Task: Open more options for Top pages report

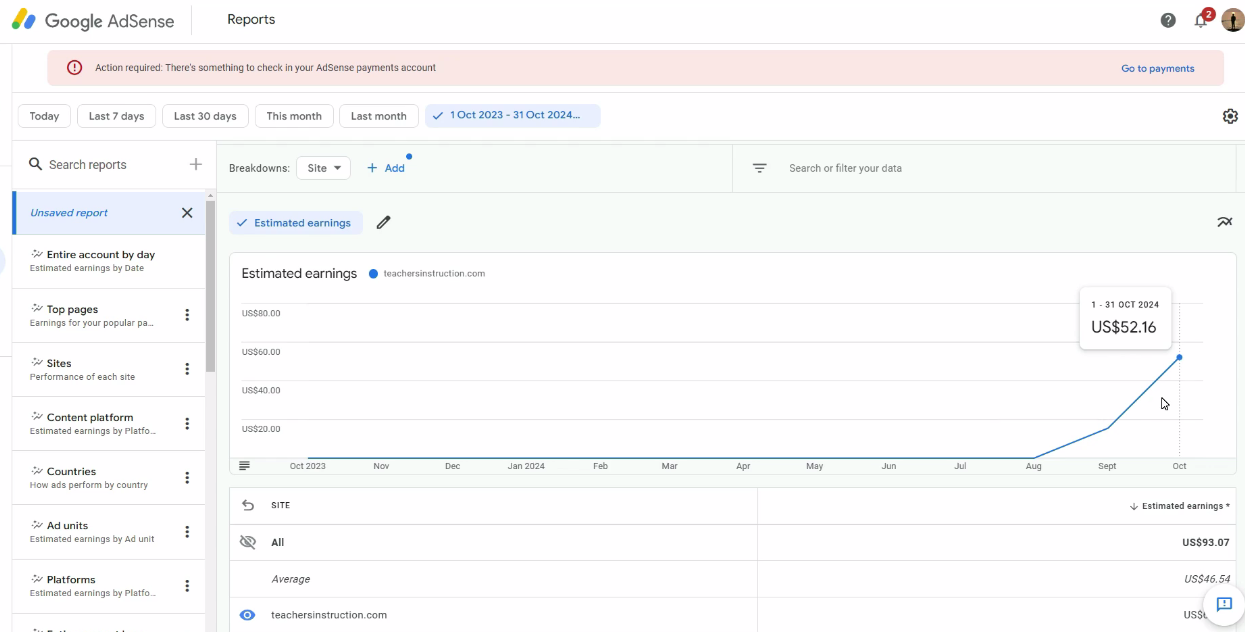Action: point(187,315)
